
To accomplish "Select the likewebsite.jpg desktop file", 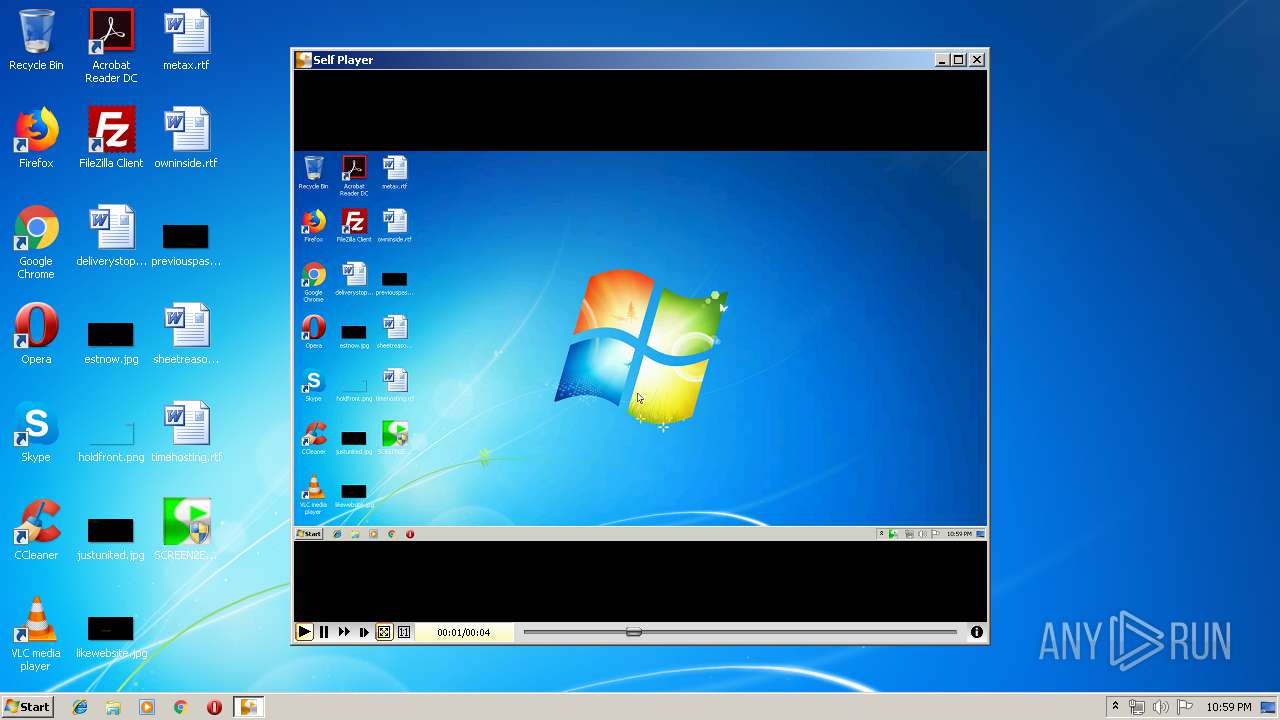I will [x=111, y=638].
